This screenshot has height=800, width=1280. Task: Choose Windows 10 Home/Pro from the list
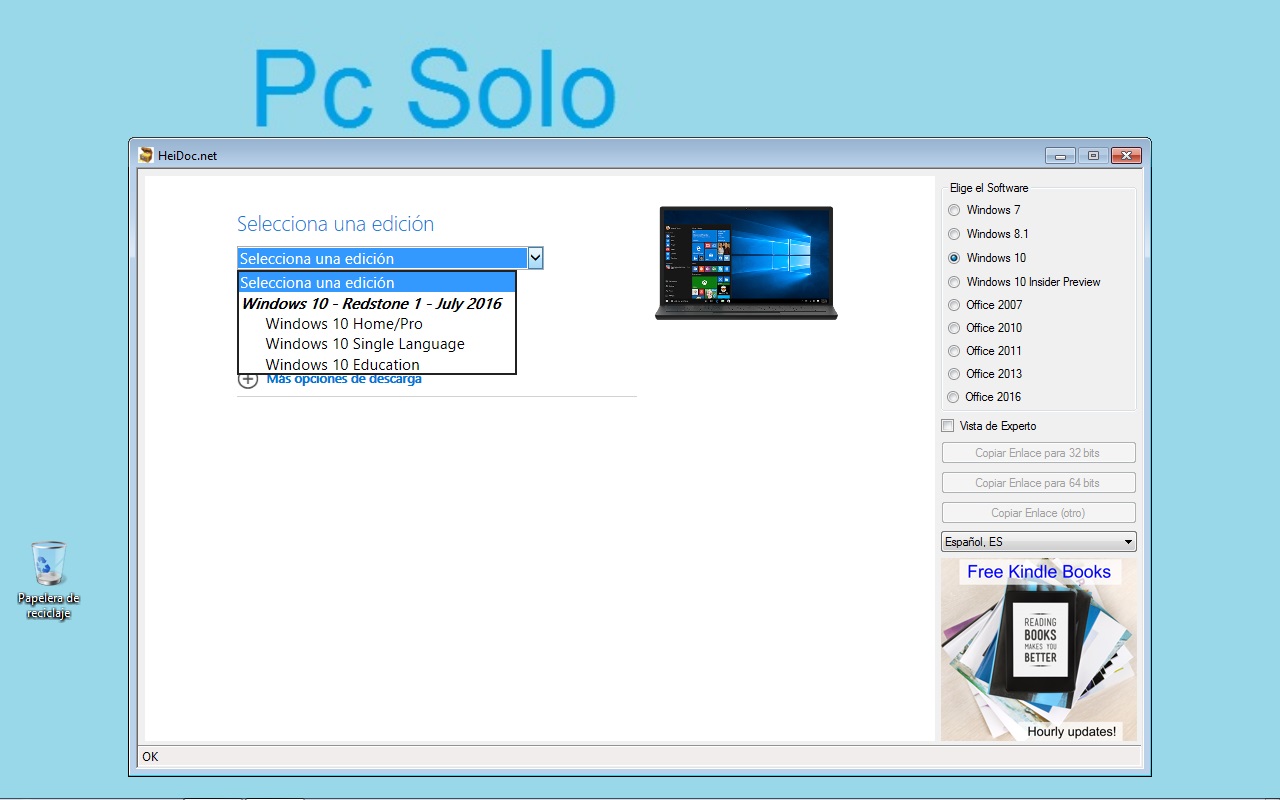coord(343,323)
